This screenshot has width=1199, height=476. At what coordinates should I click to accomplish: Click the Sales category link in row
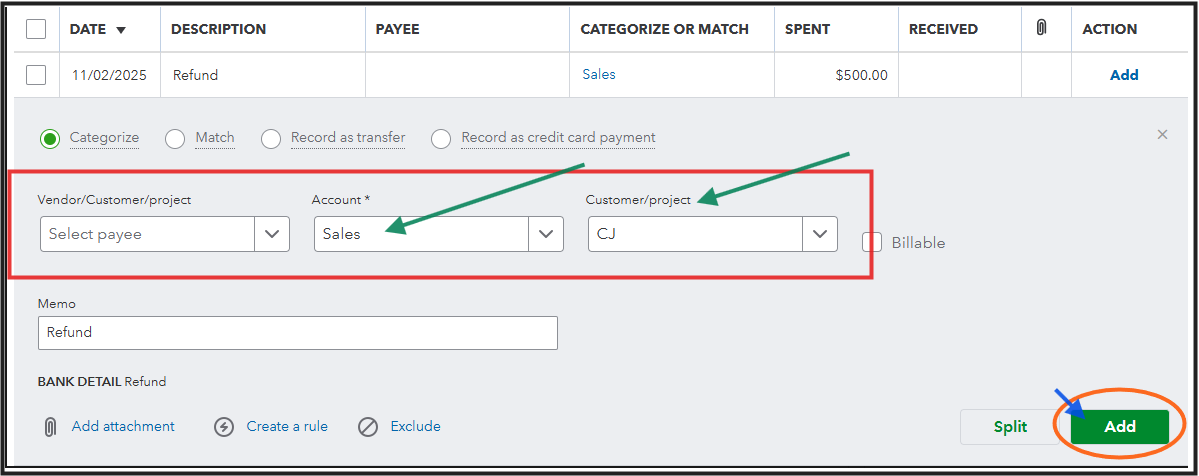599,75
